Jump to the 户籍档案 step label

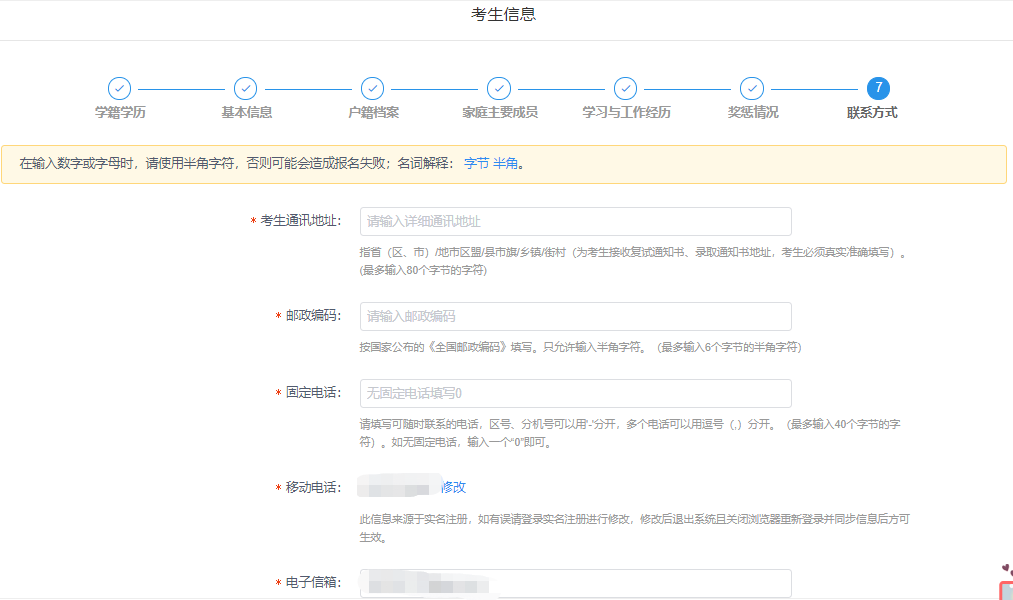tap(373, 112)
